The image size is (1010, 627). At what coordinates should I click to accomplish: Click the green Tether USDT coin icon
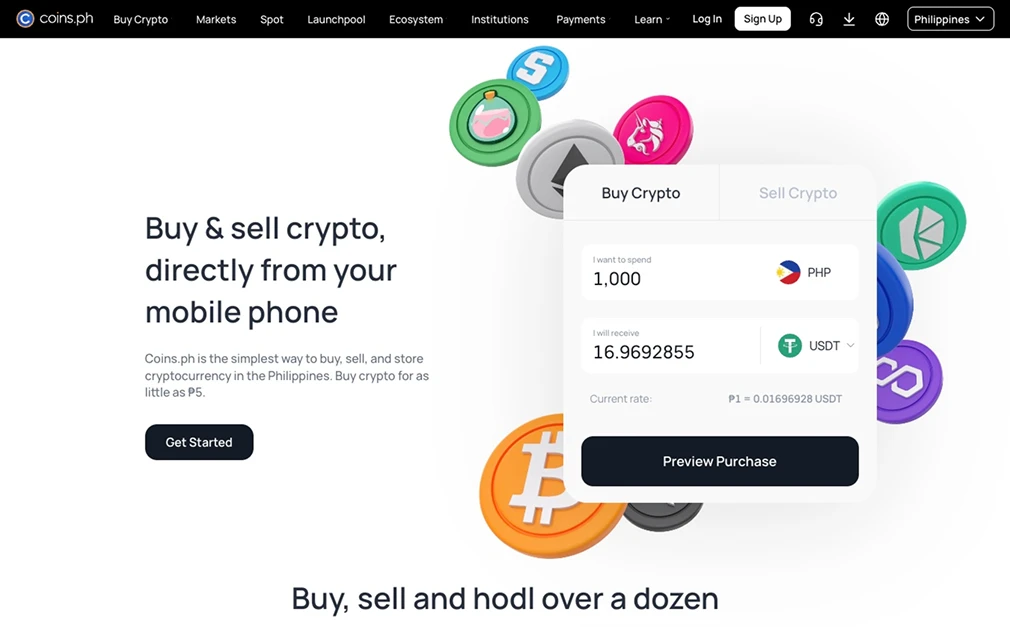[790, 345]
